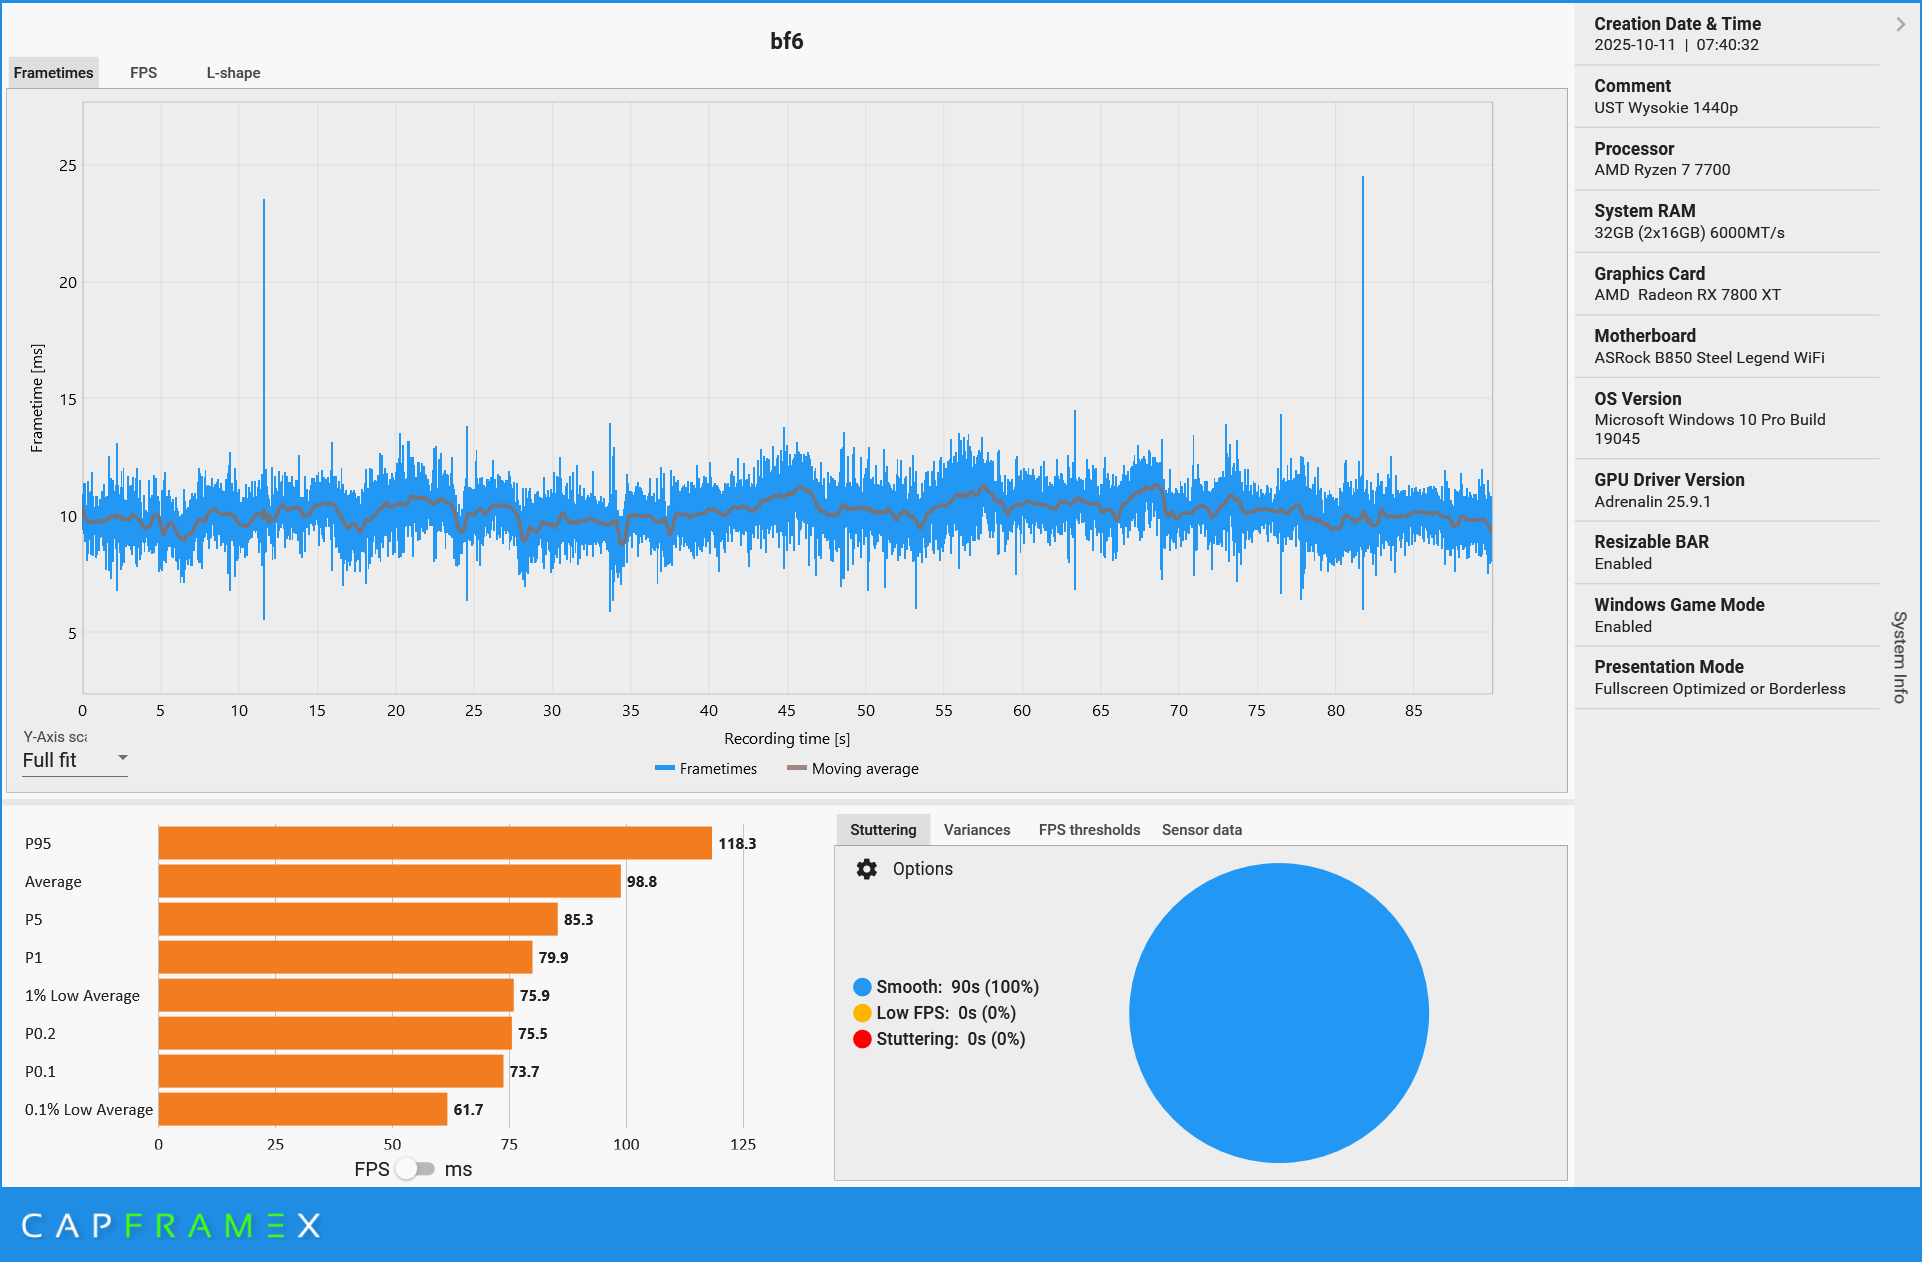Toggle Moving average series in legend
This screenshot has width=1922, height=1262.
(852, 769)
